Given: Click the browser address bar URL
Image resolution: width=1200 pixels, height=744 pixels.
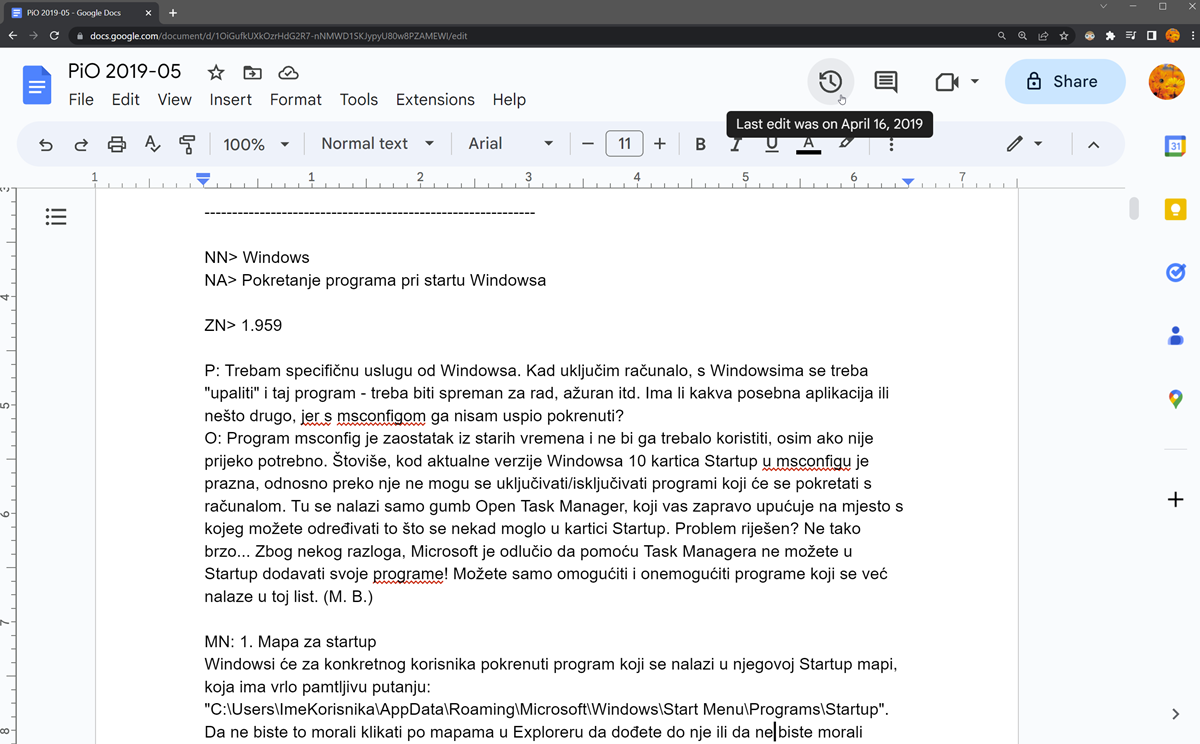Looking at the screenshot, I should click(279, 35).
